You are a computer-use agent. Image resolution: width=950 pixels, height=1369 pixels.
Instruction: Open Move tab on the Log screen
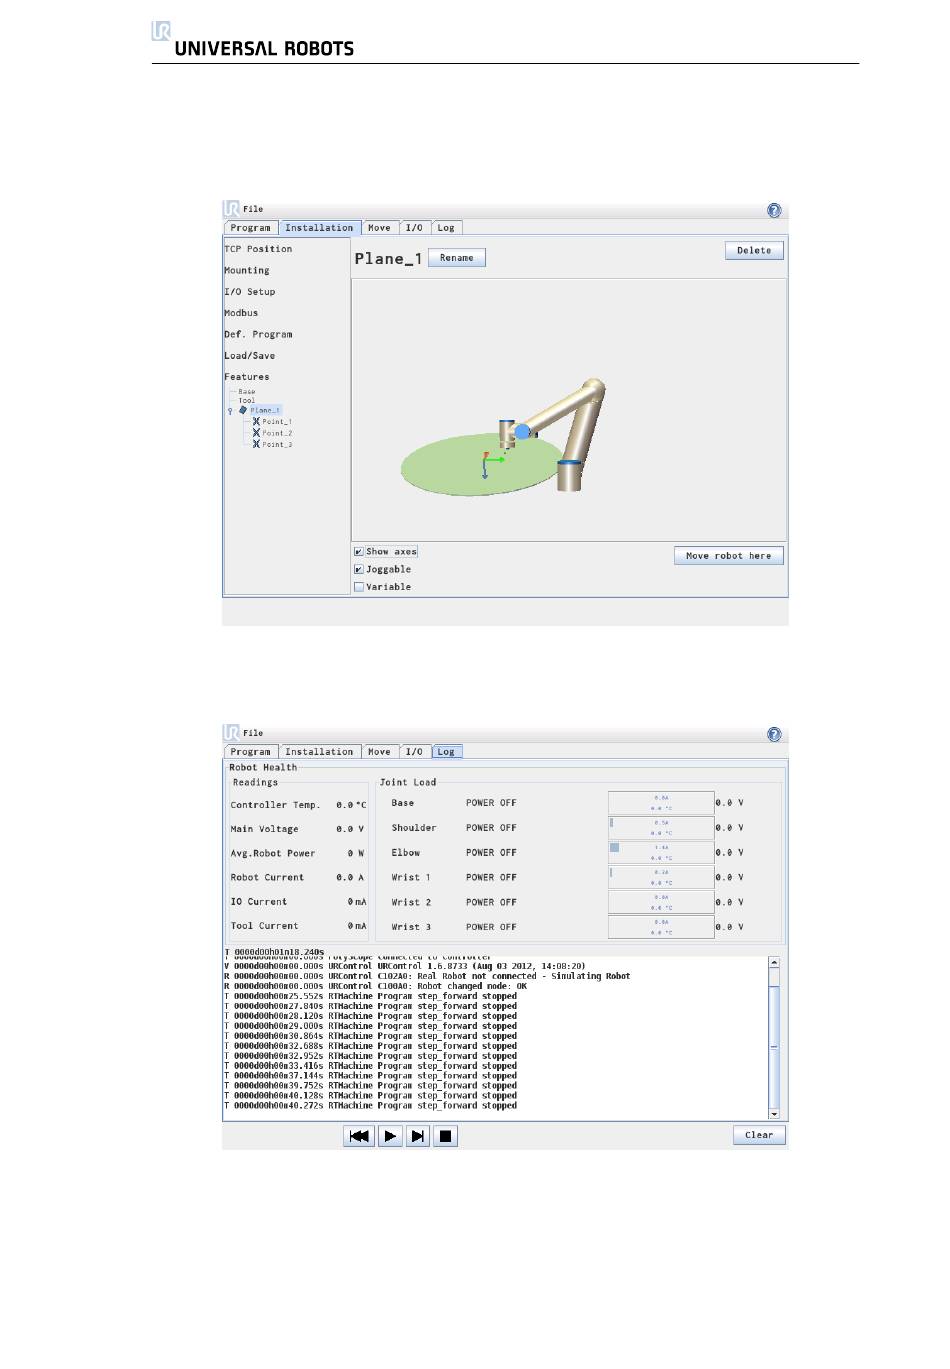pyautogui.click(x=379, y=752)
